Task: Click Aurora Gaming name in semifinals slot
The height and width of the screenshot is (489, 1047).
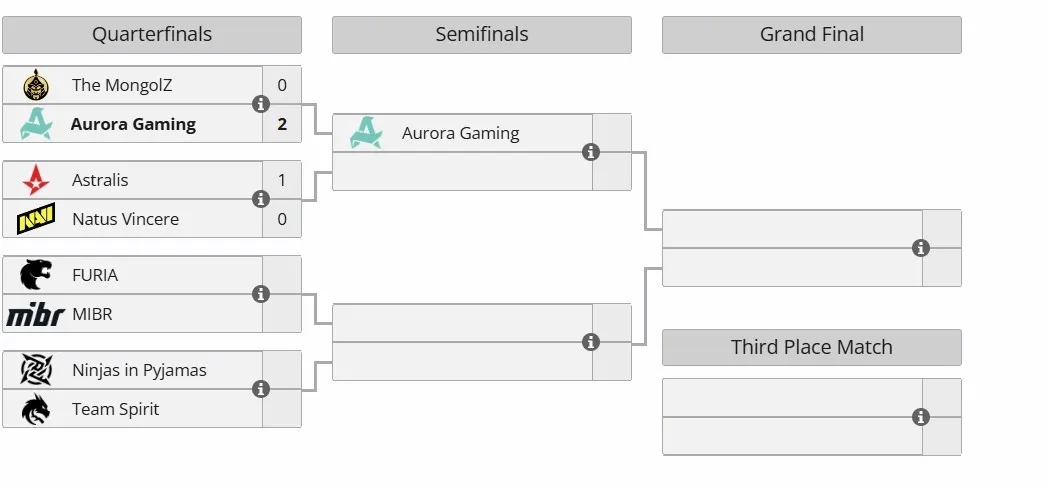Action: pos(460,133)
